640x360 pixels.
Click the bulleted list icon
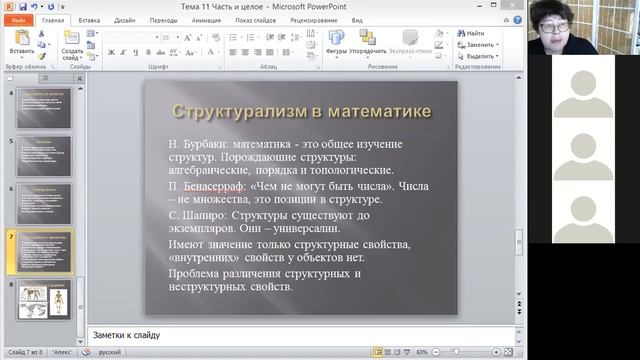(x=234, y=38)
